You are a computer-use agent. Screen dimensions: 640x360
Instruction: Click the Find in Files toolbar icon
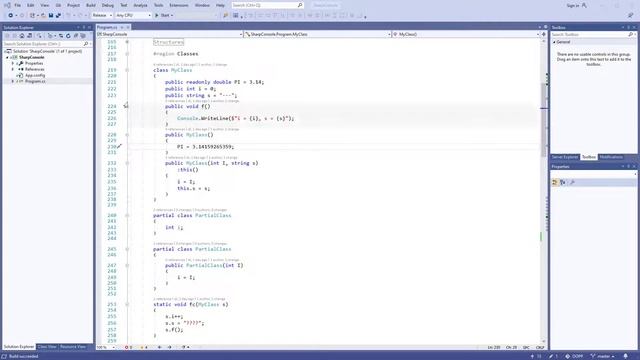(225, 16)
